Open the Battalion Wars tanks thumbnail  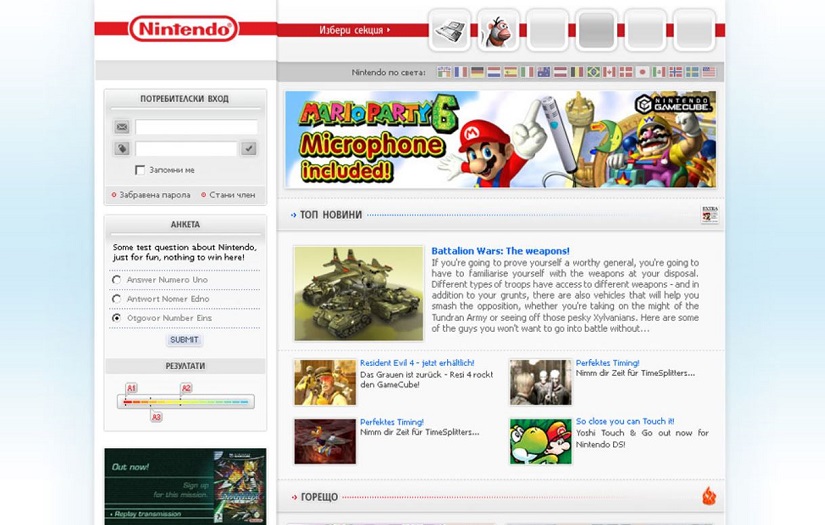coord(358,294)
